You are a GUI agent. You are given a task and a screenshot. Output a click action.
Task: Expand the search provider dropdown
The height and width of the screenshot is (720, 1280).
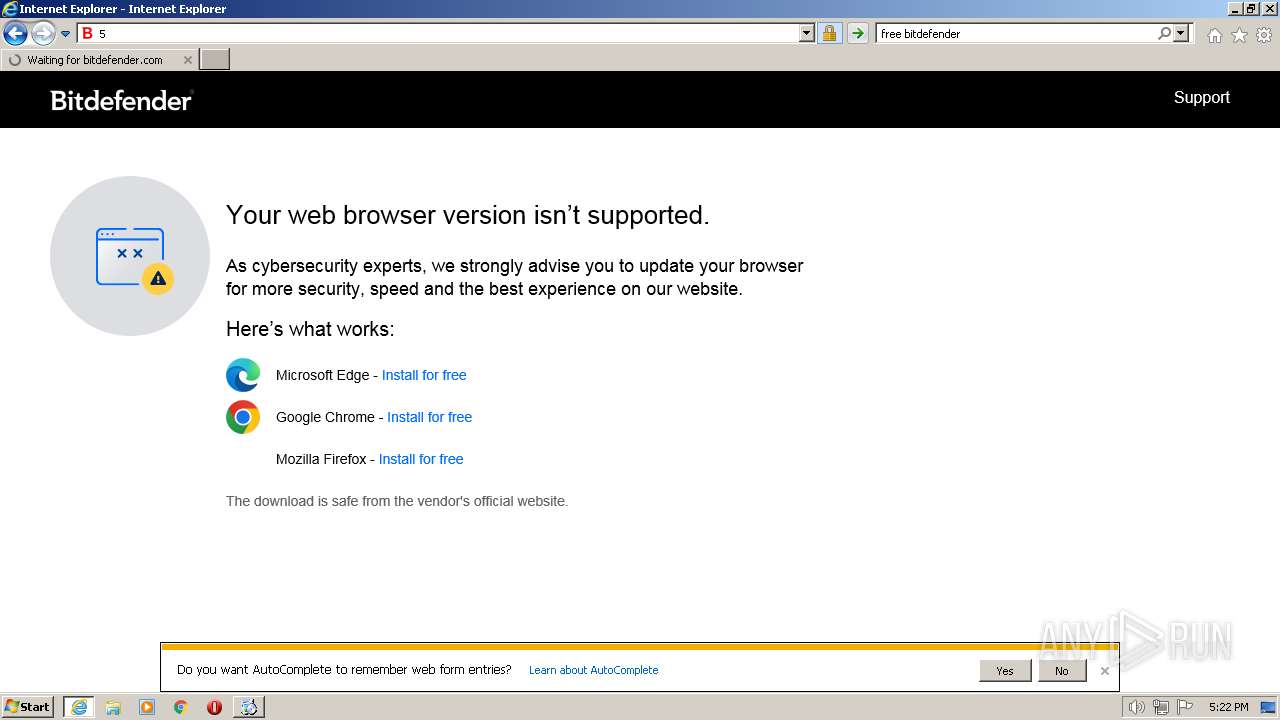coord(1181,34)
